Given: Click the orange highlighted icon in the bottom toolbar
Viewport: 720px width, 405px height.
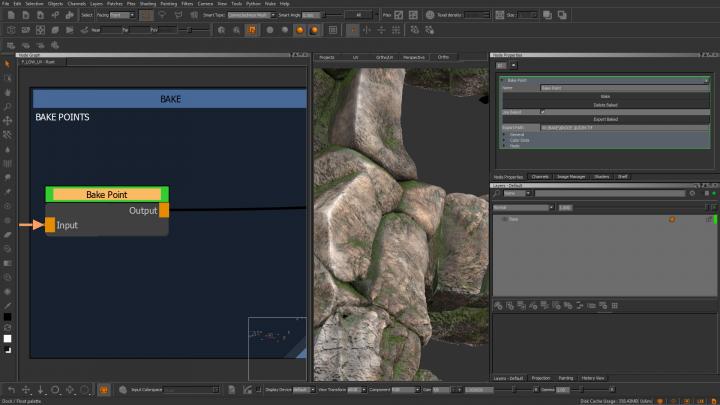Looking at the screenshot, I should point(103,389).
